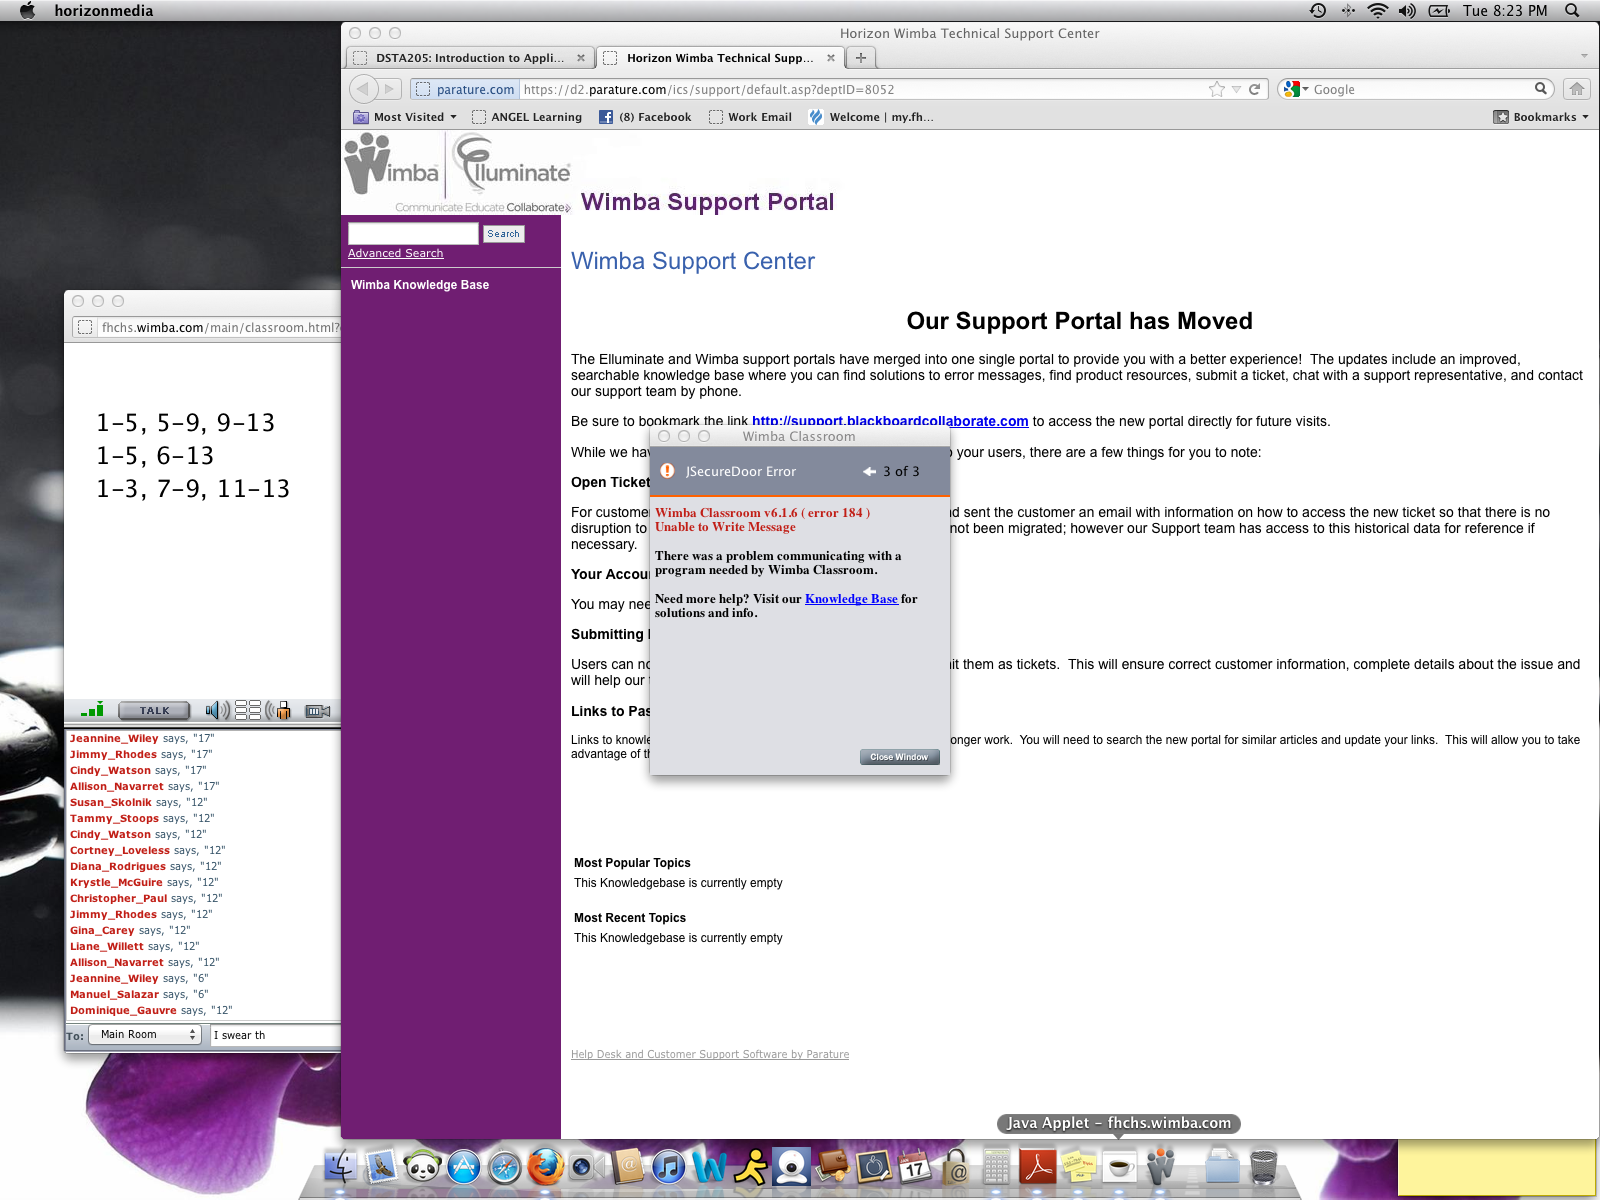
Task: Open the Work Email bookmark
Action: (750, 117)
